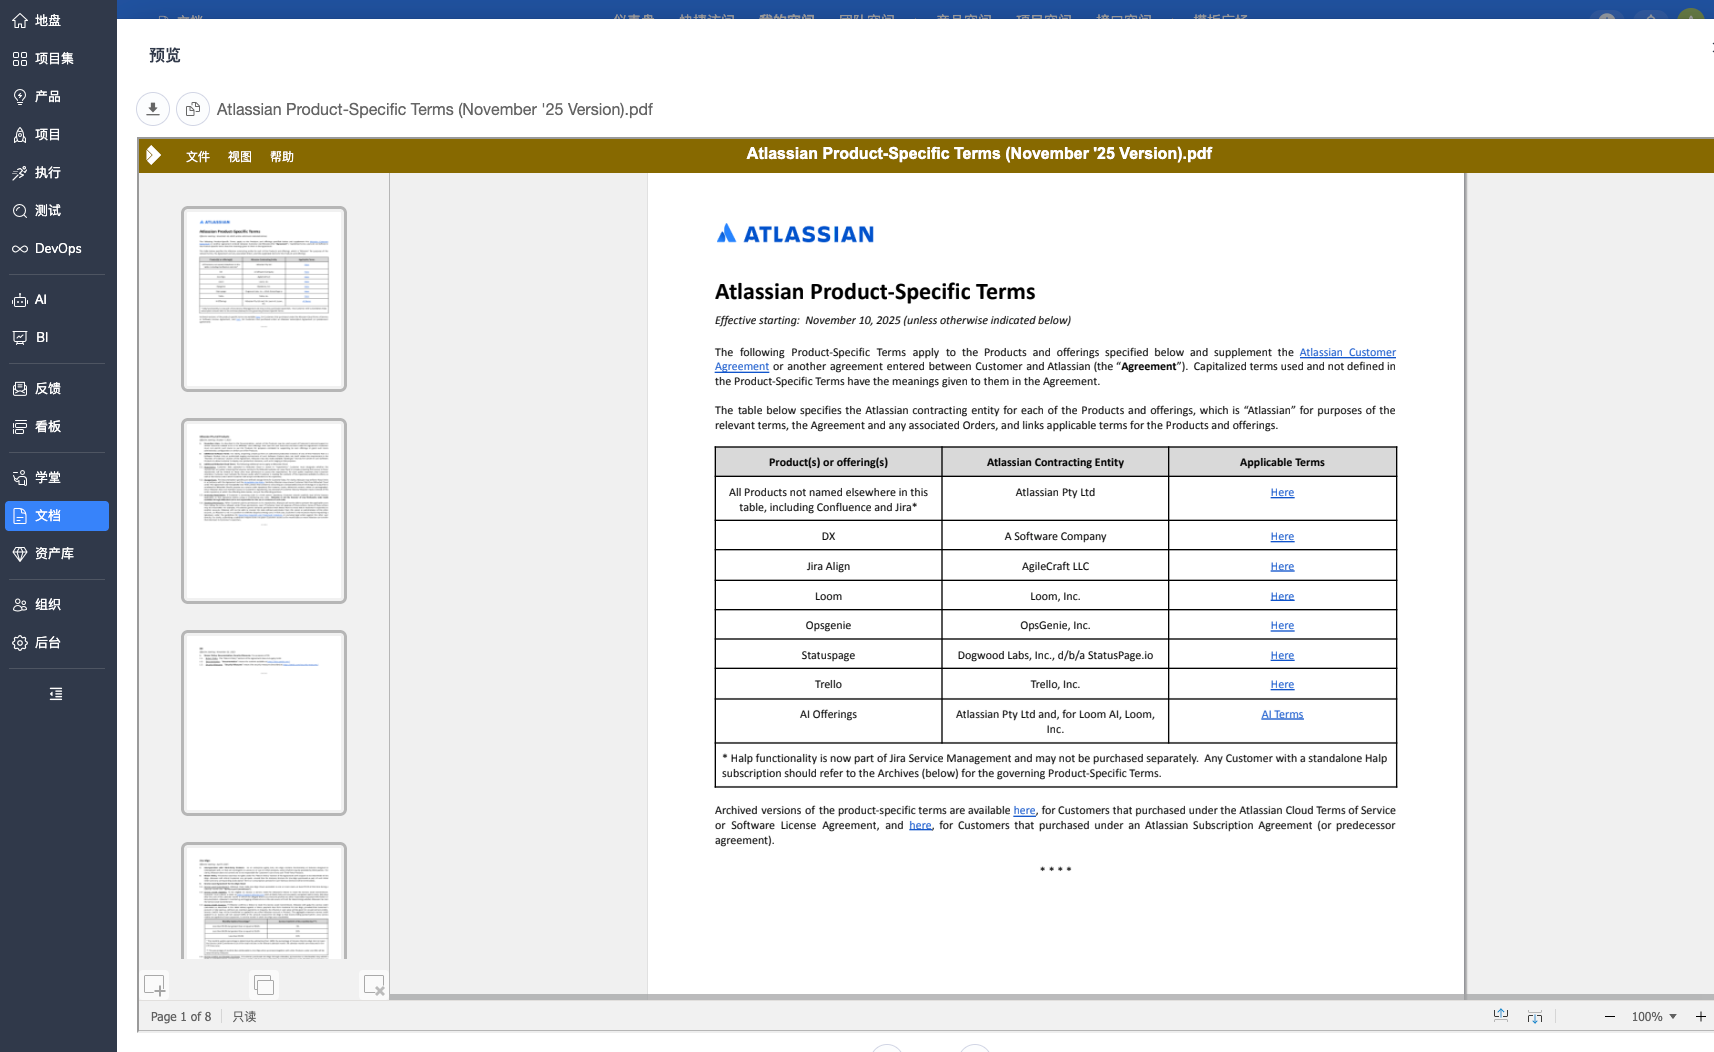Open the Here link in the Loom row

(x=1282, y=596)
